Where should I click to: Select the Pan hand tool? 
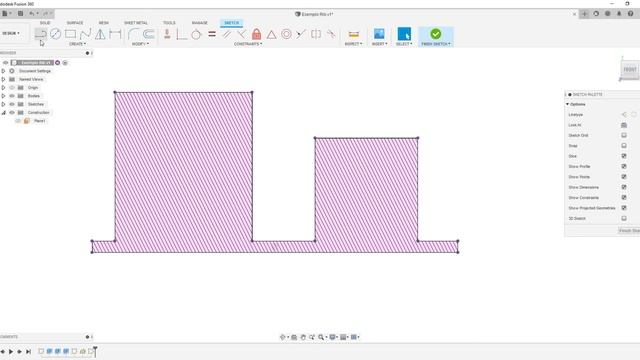pos(303,337)
